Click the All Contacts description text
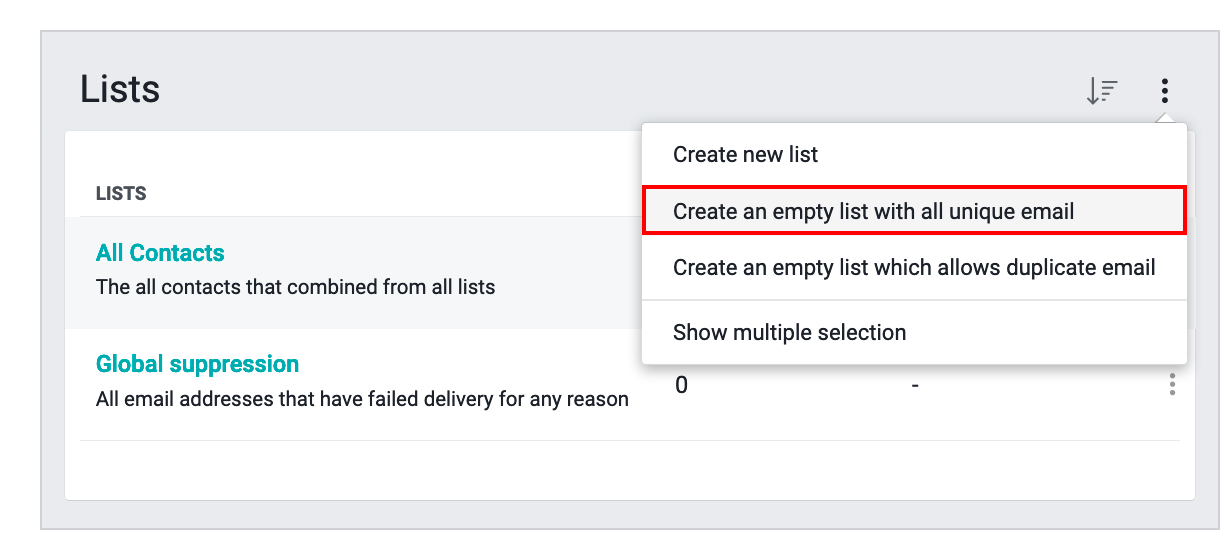 pos(295,287)
